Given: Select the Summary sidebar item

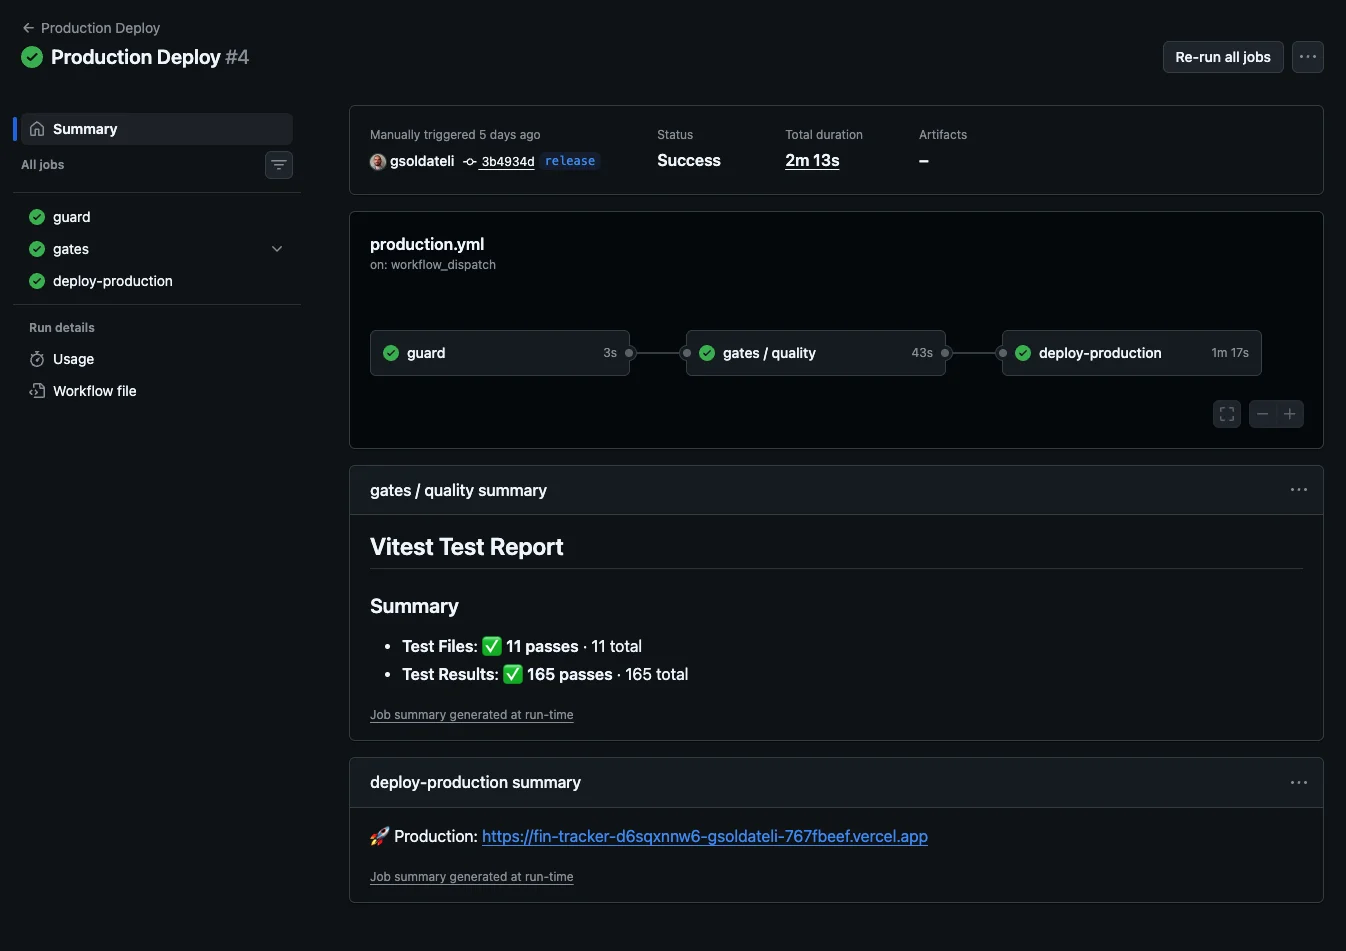Looking at the screenshot, I should (x=157, y=129).
